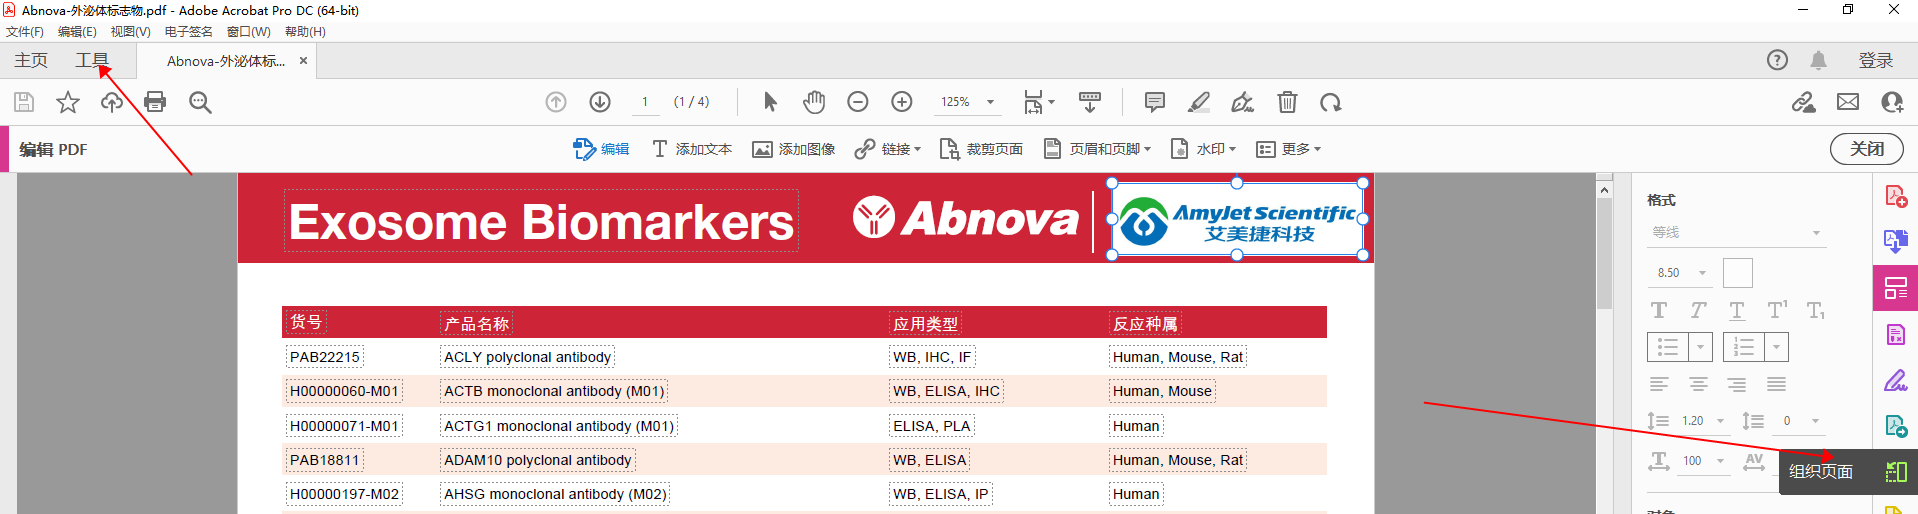Viewport: 1918px width, 514px height.
Task: Click the font color swatch box
Action: coord(1738,273)
